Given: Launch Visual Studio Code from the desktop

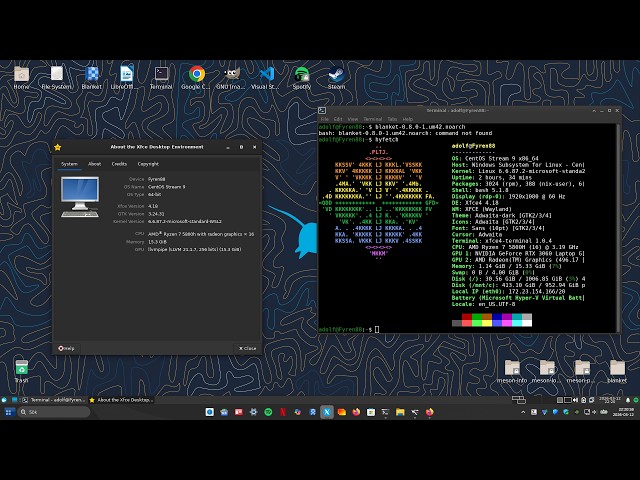Looking at the screenshot, I should (266, 78).
